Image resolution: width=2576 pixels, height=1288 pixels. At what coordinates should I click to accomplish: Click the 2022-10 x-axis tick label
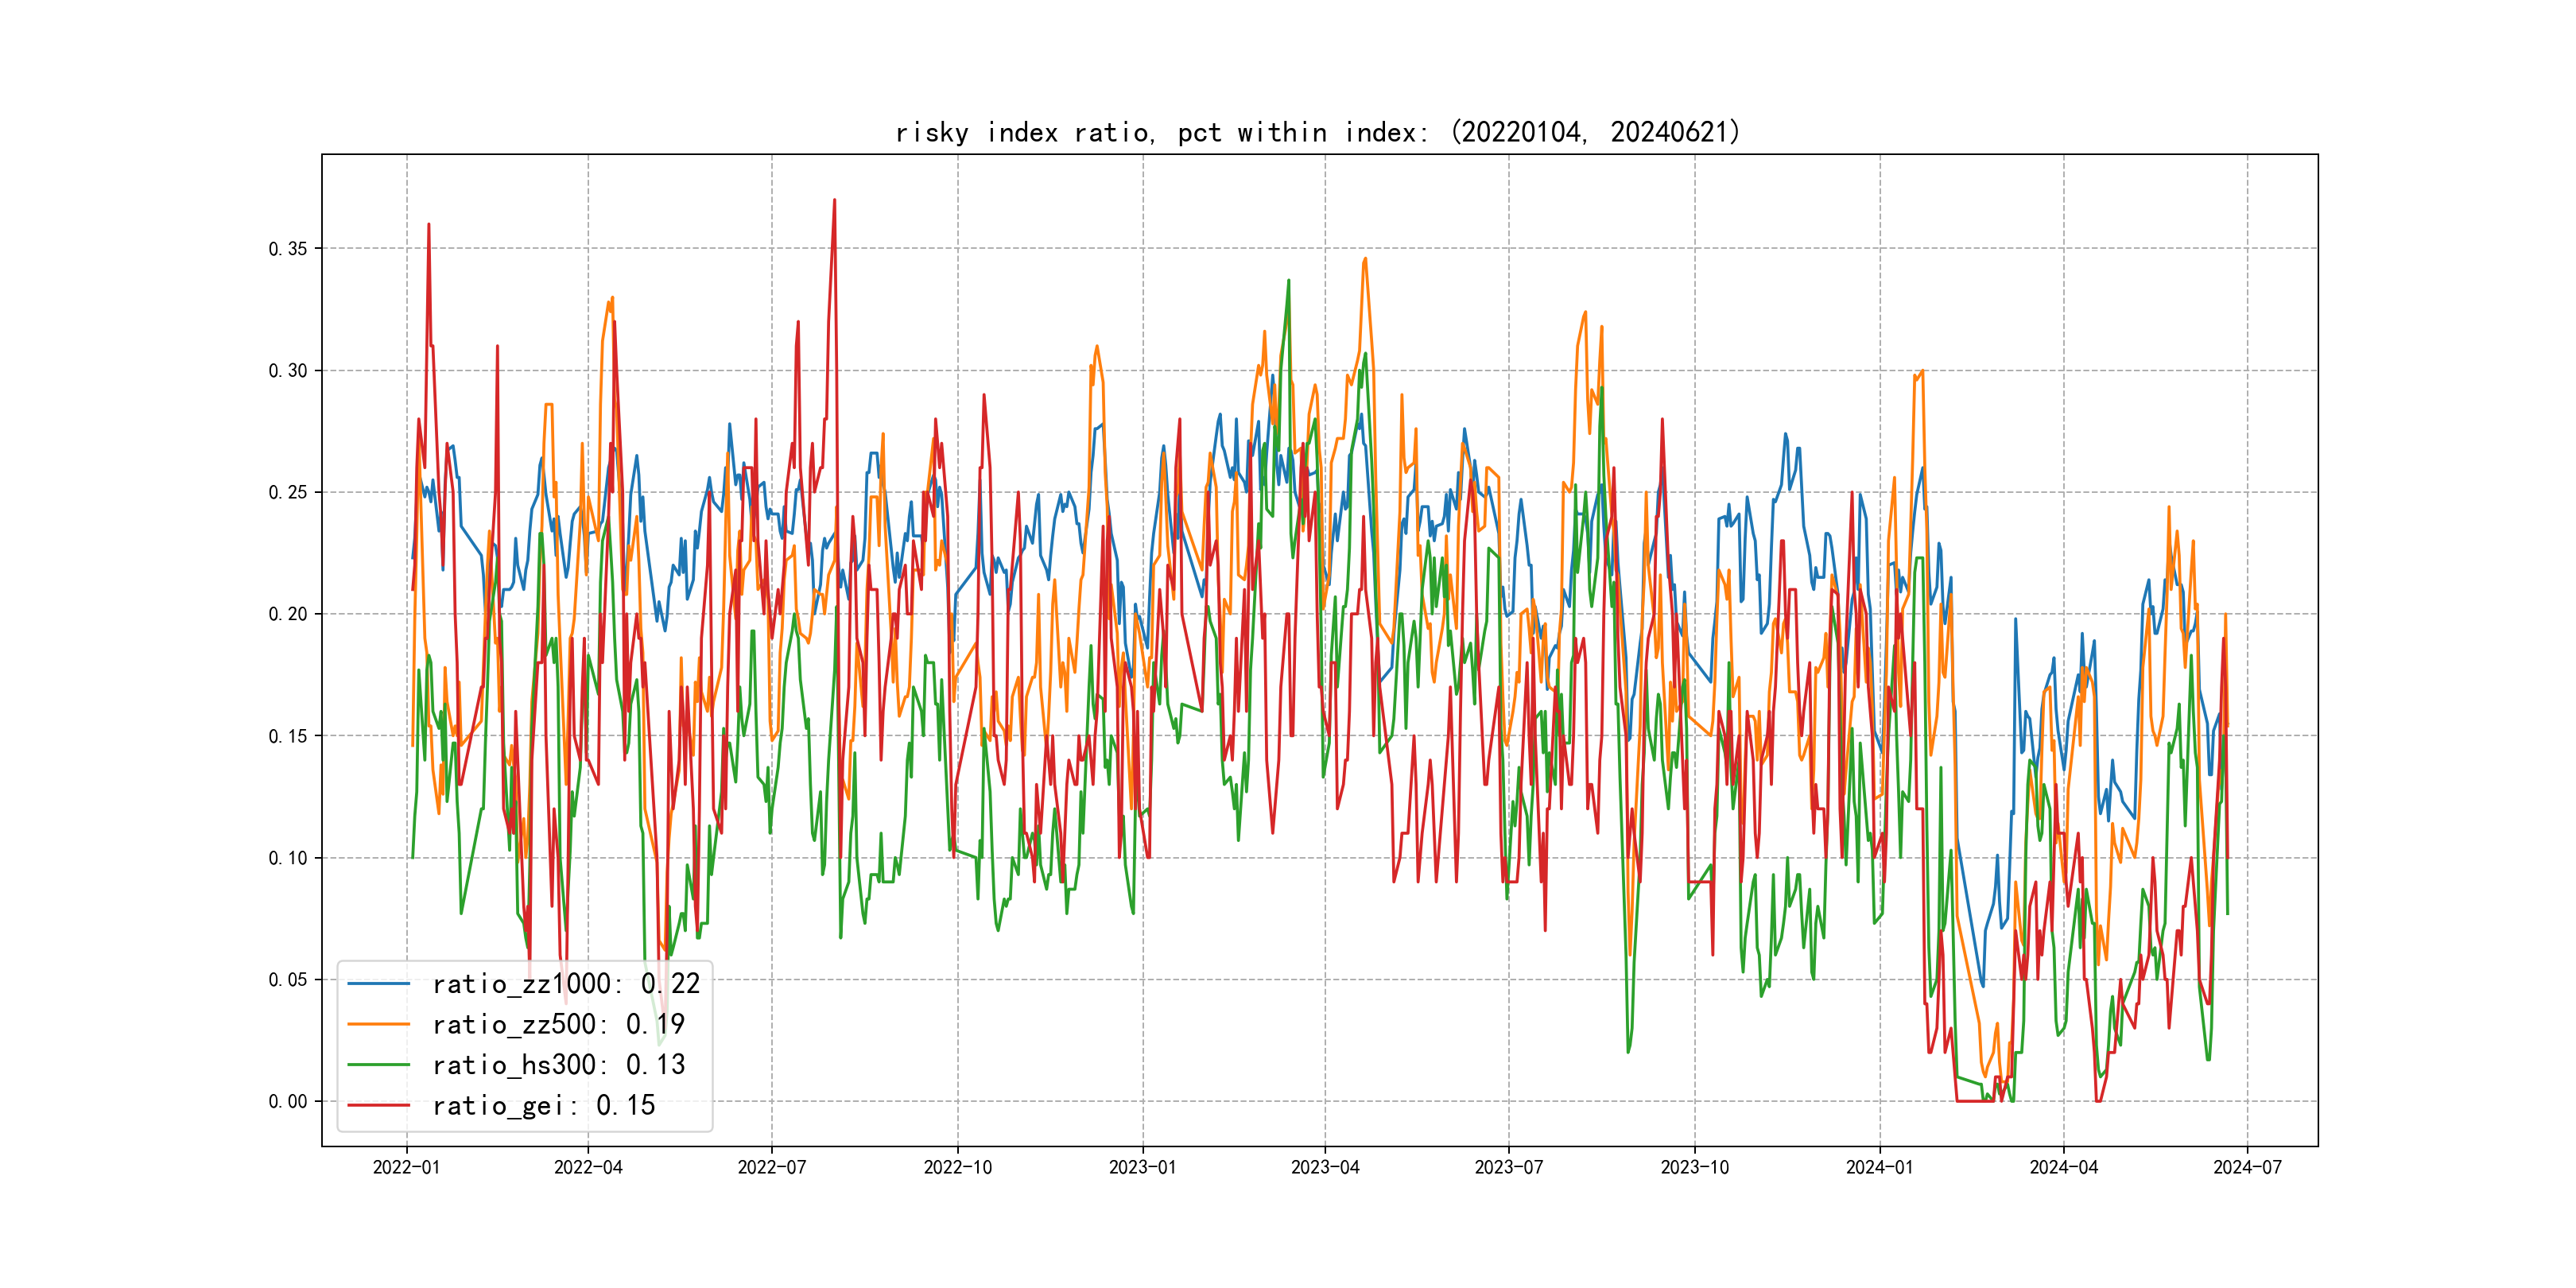coord(957,1167)
